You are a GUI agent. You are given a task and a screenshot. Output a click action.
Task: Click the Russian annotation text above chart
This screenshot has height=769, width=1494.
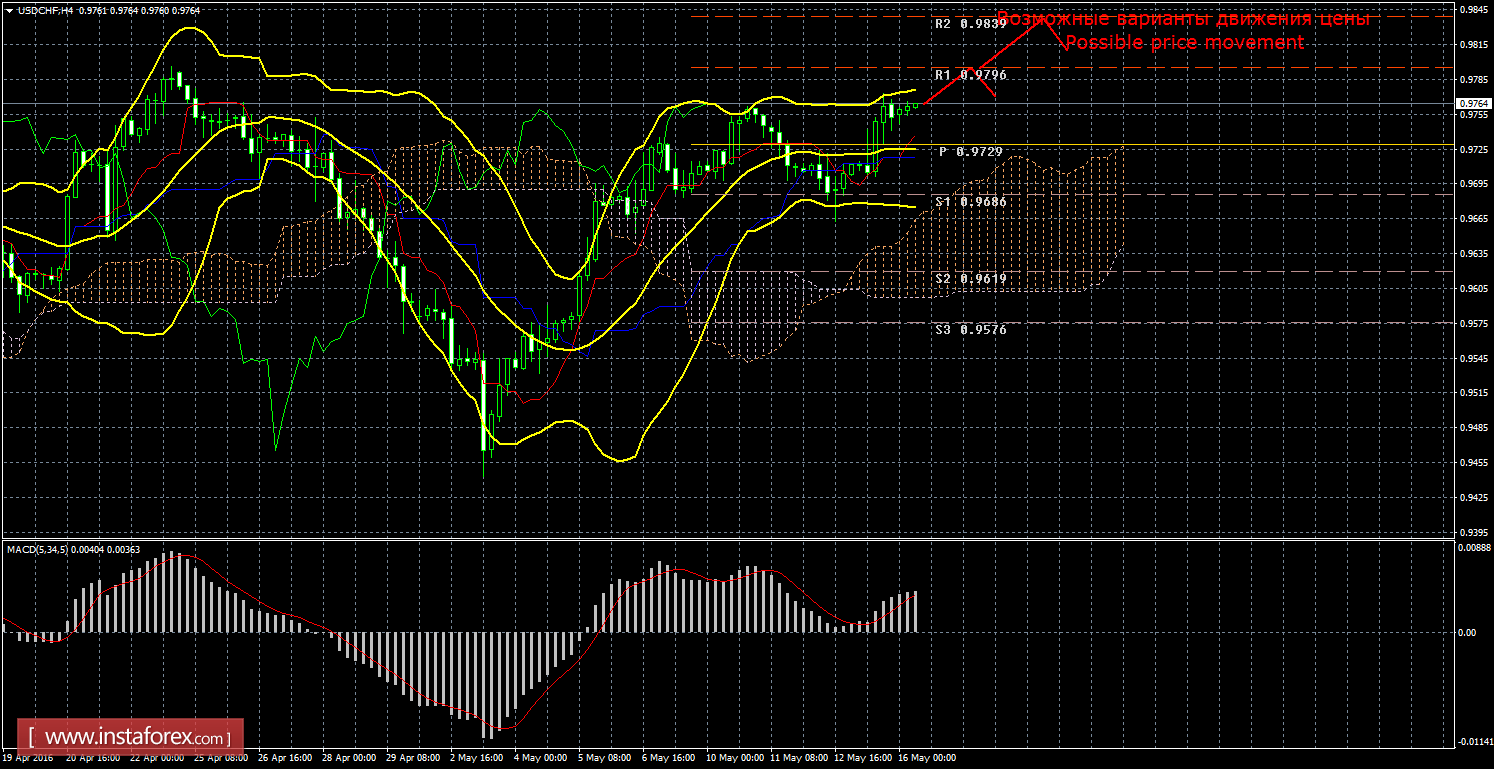pyautogui.click(x=1184, y=19)
